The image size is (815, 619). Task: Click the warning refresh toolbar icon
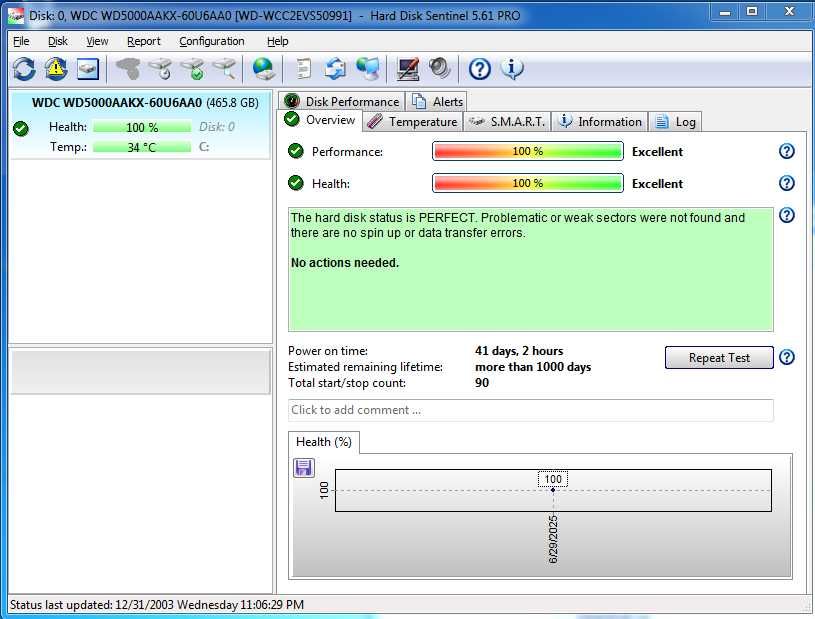point(56,69)
